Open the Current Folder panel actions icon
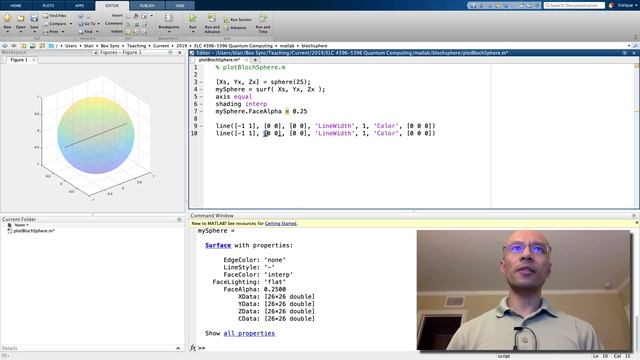 pos(179,220)
